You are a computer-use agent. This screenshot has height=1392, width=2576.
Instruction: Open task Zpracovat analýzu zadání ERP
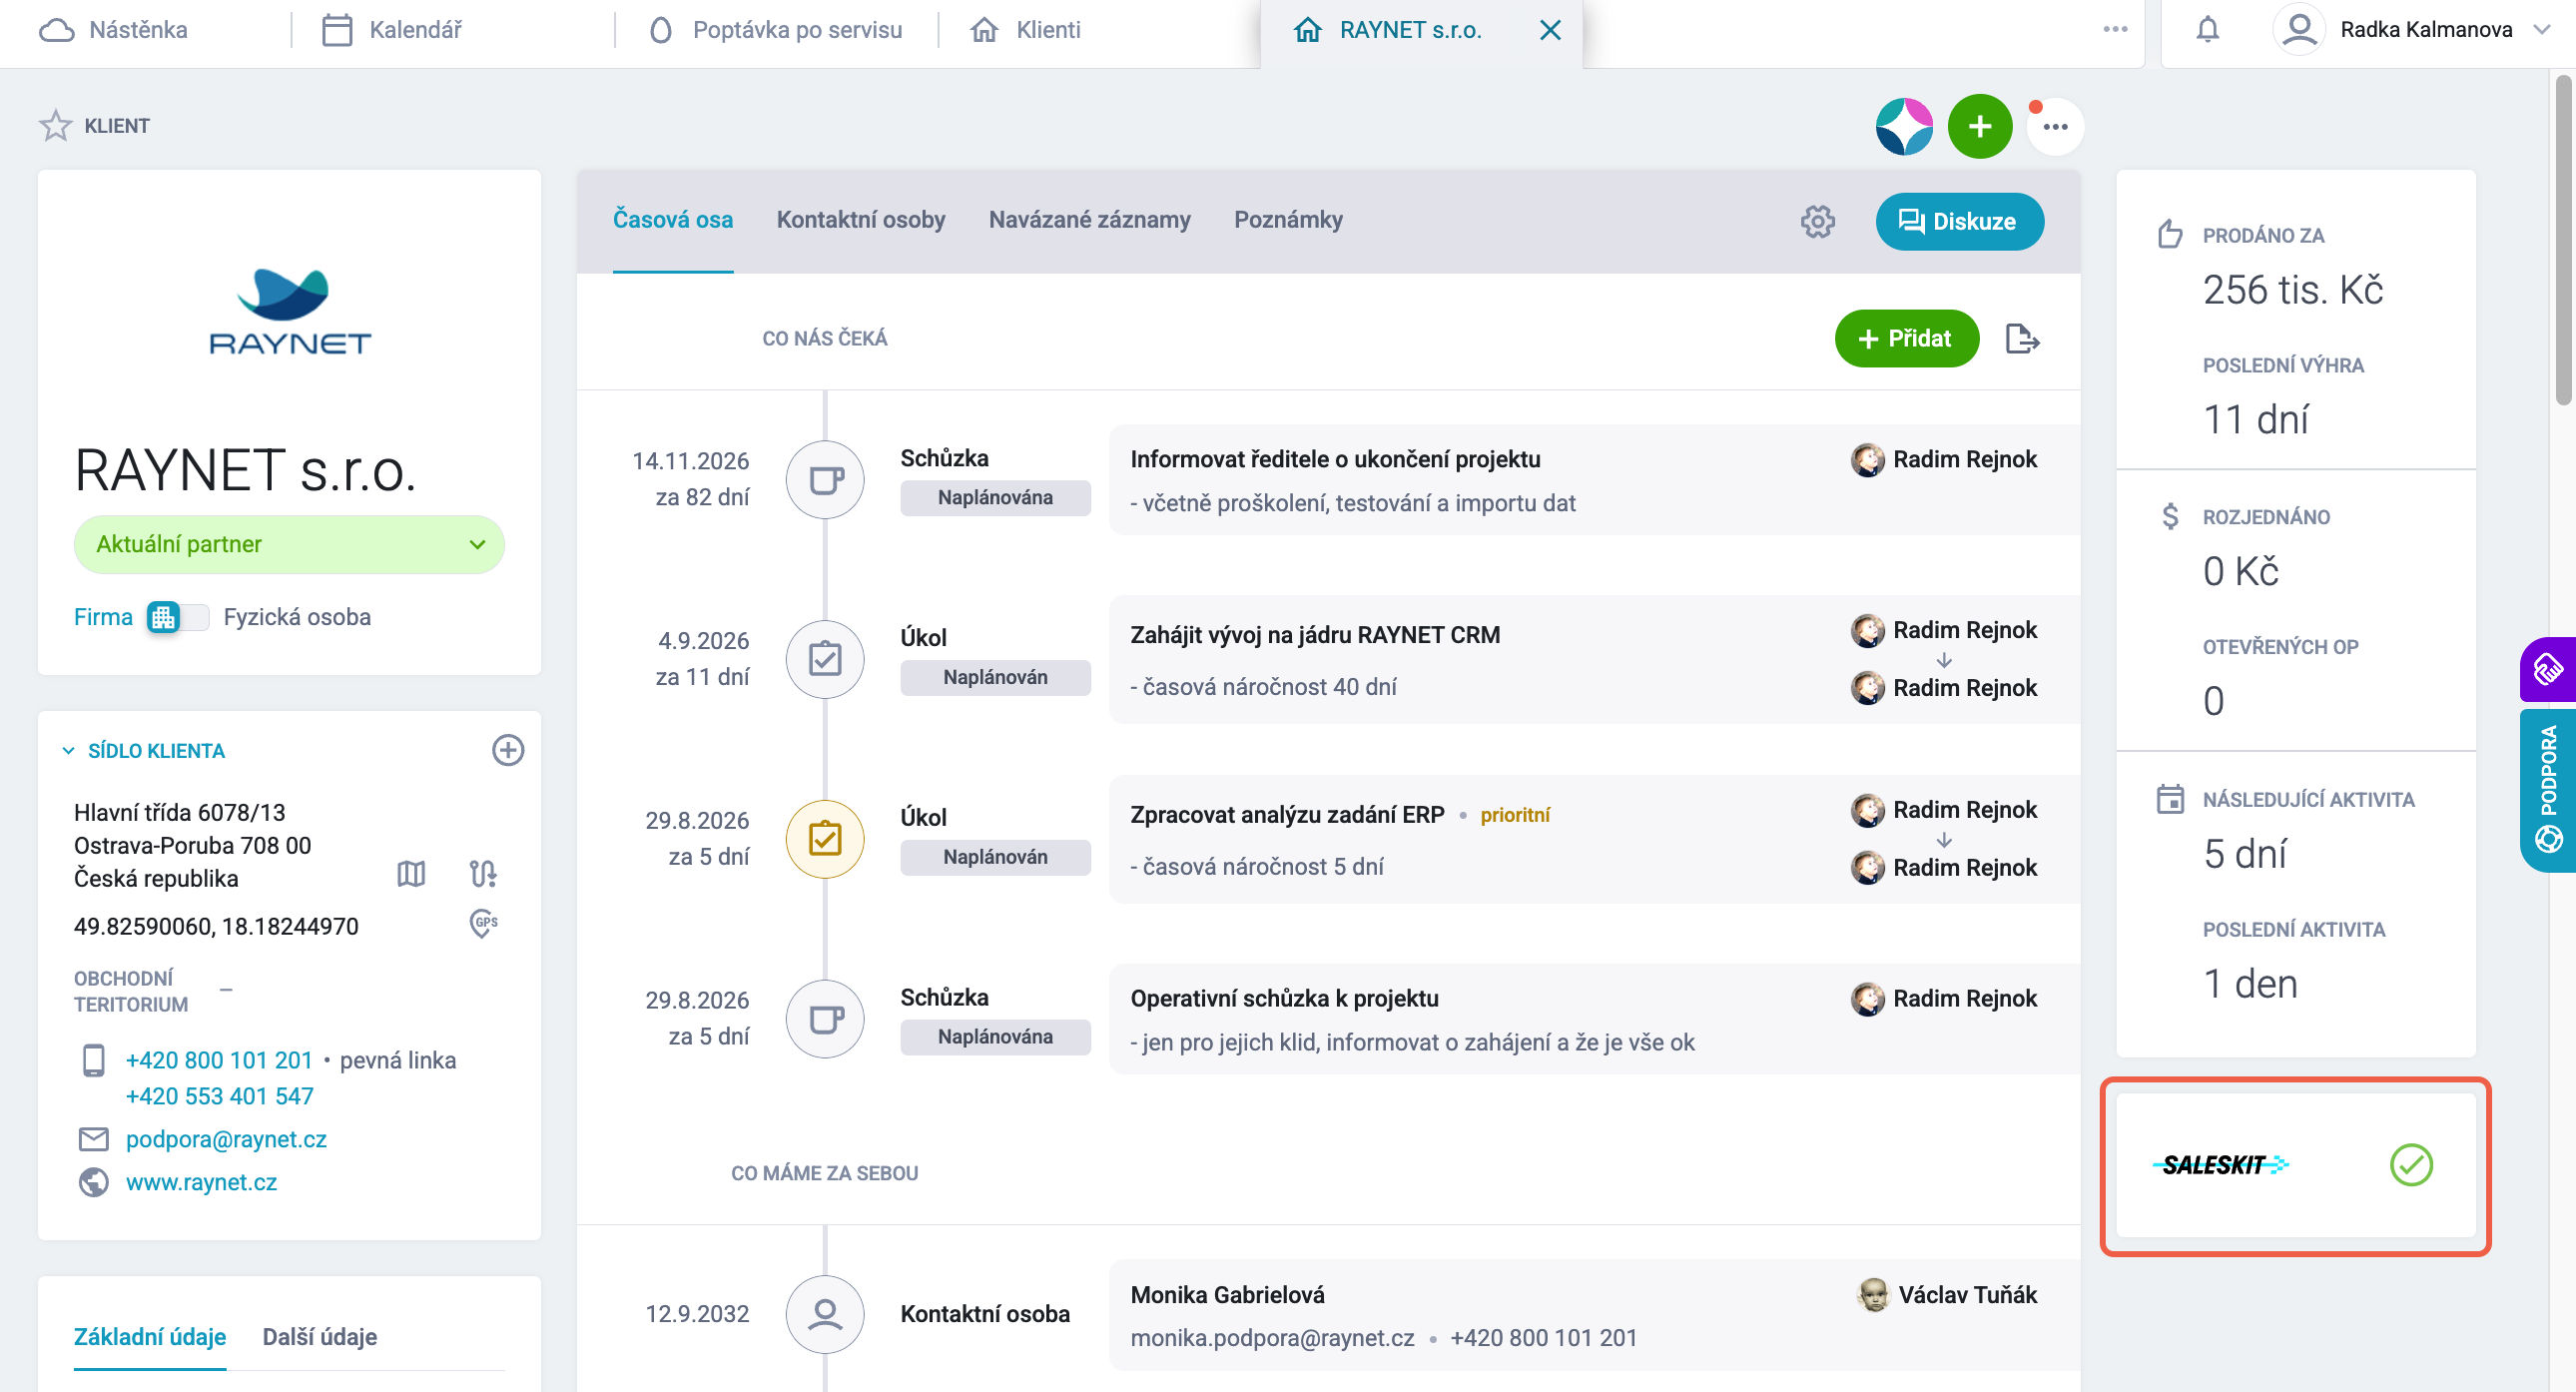pos(1287,815)
